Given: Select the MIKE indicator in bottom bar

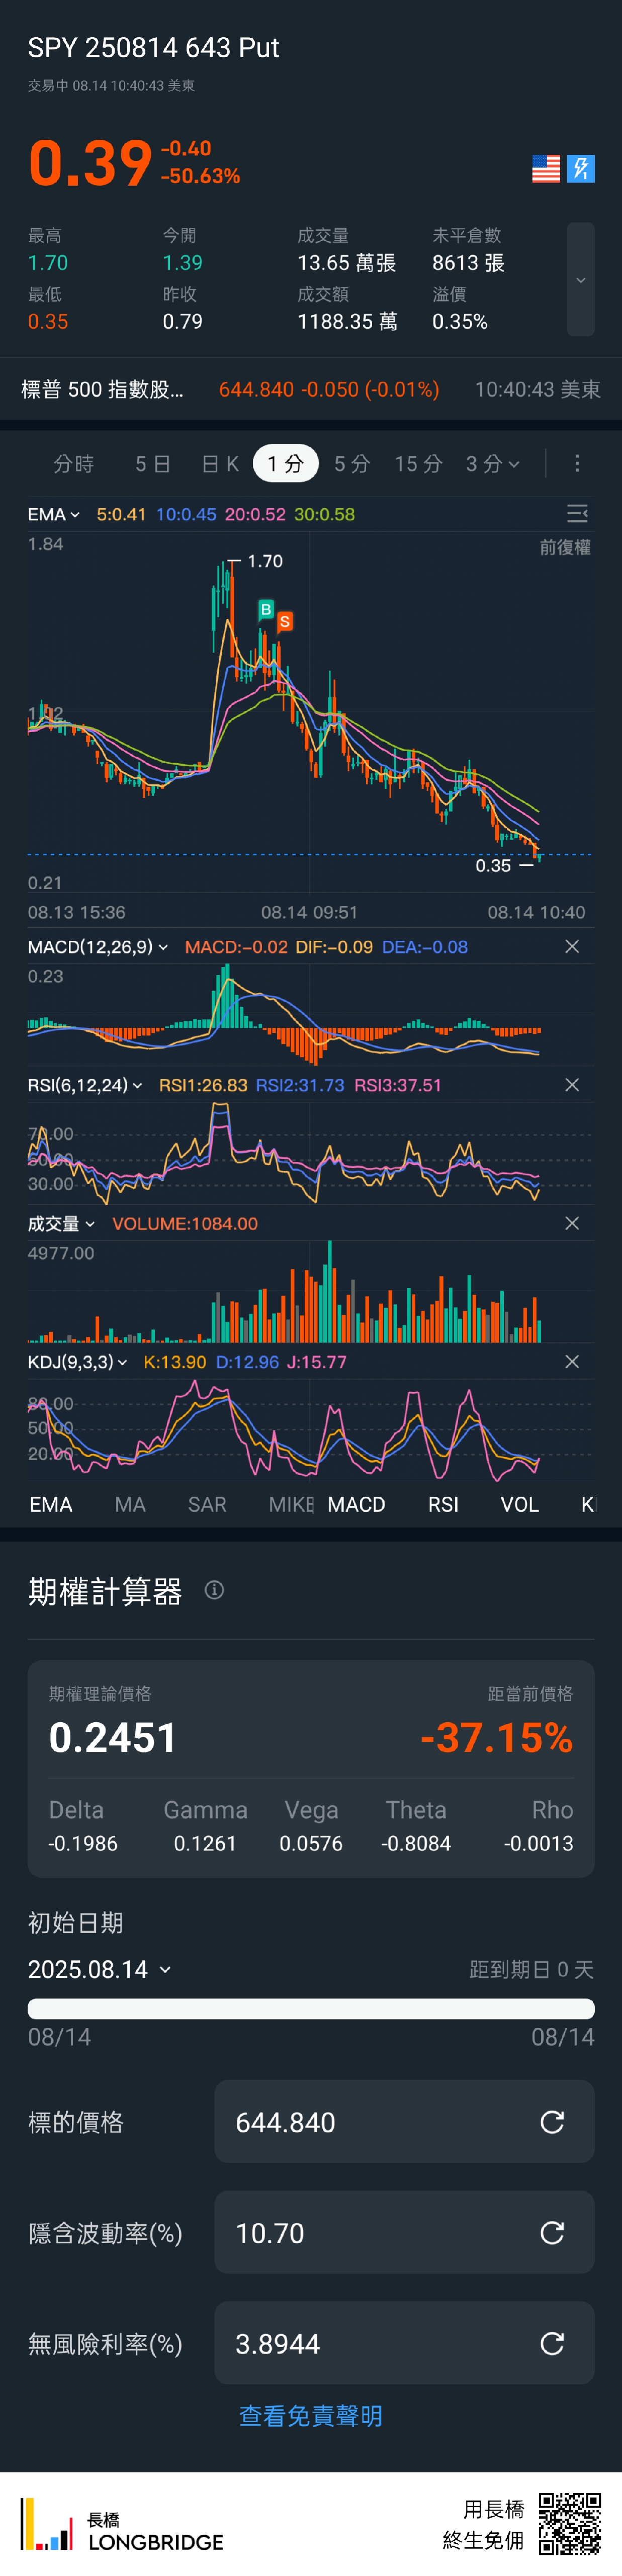Looking at the screenshot, I should pos(291,1504).
